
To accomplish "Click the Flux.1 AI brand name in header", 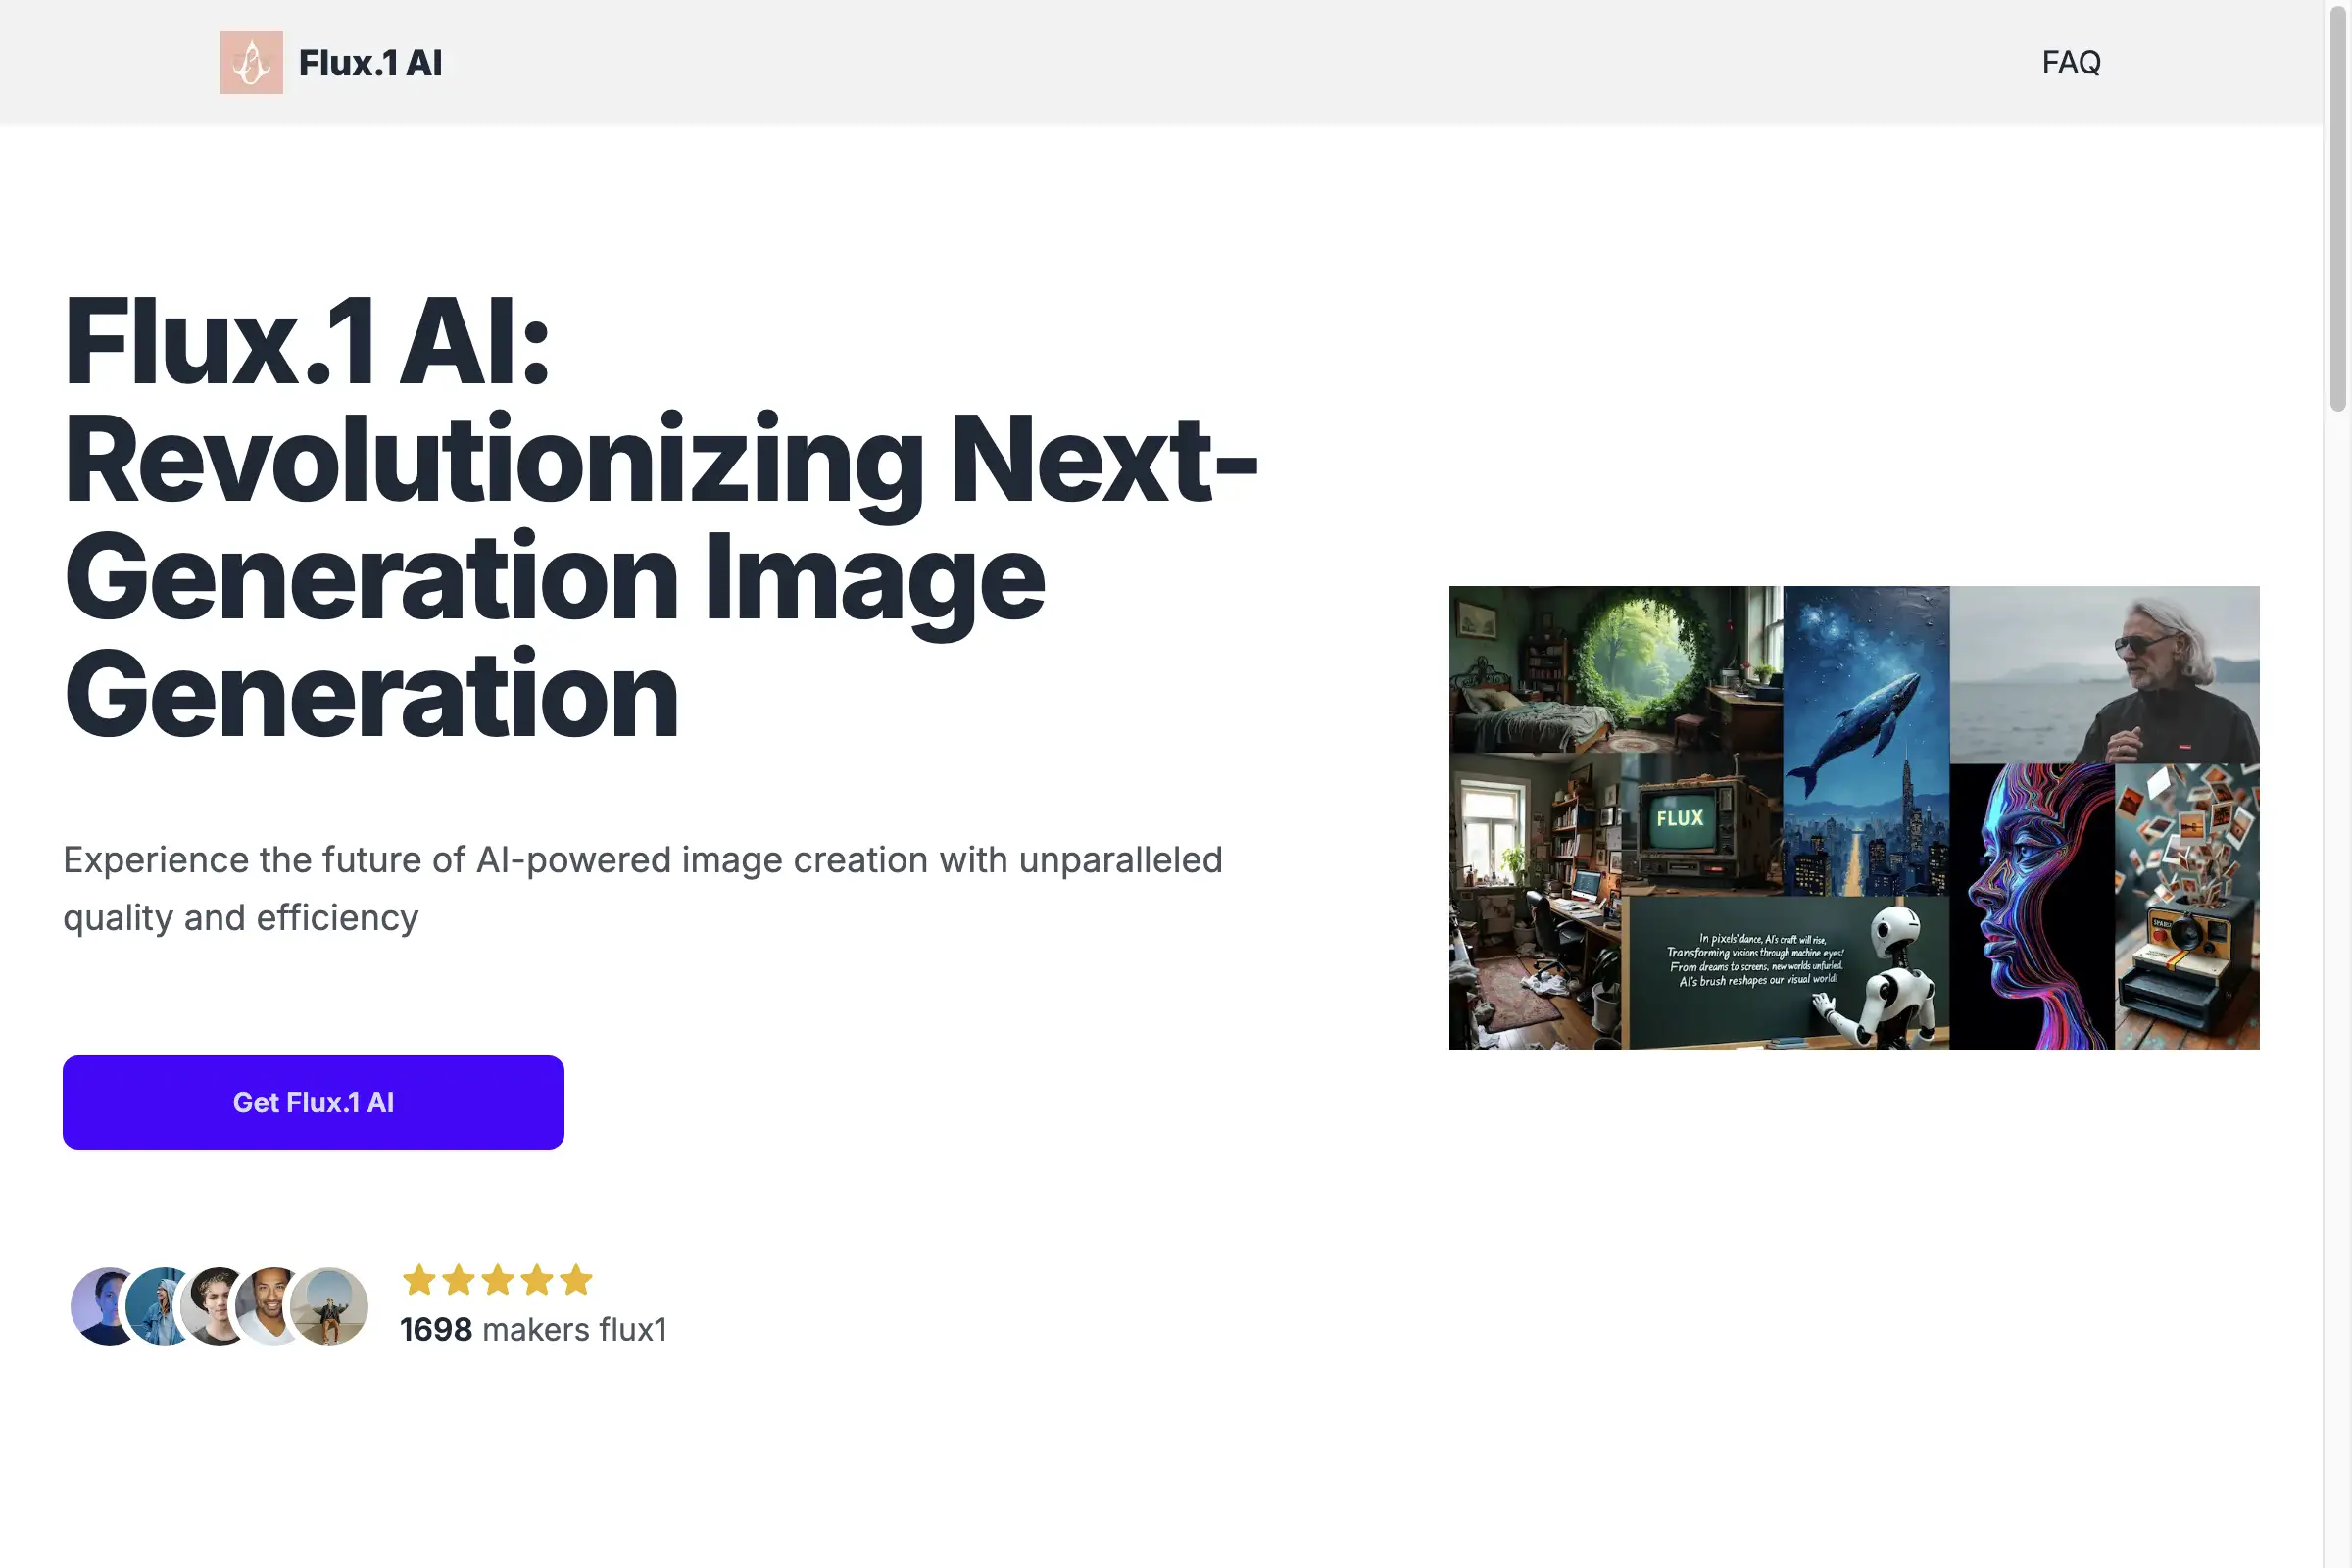I will click(369, 63).
